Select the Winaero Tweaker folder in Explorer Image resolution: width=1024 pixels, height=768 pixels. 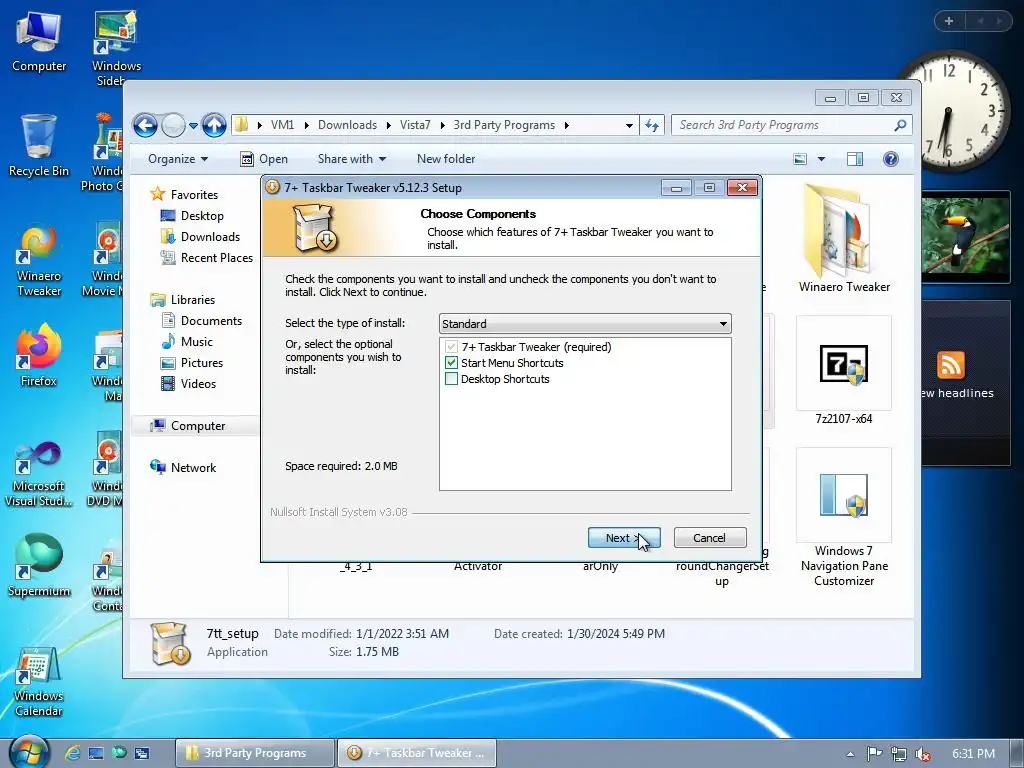[843, 239]
